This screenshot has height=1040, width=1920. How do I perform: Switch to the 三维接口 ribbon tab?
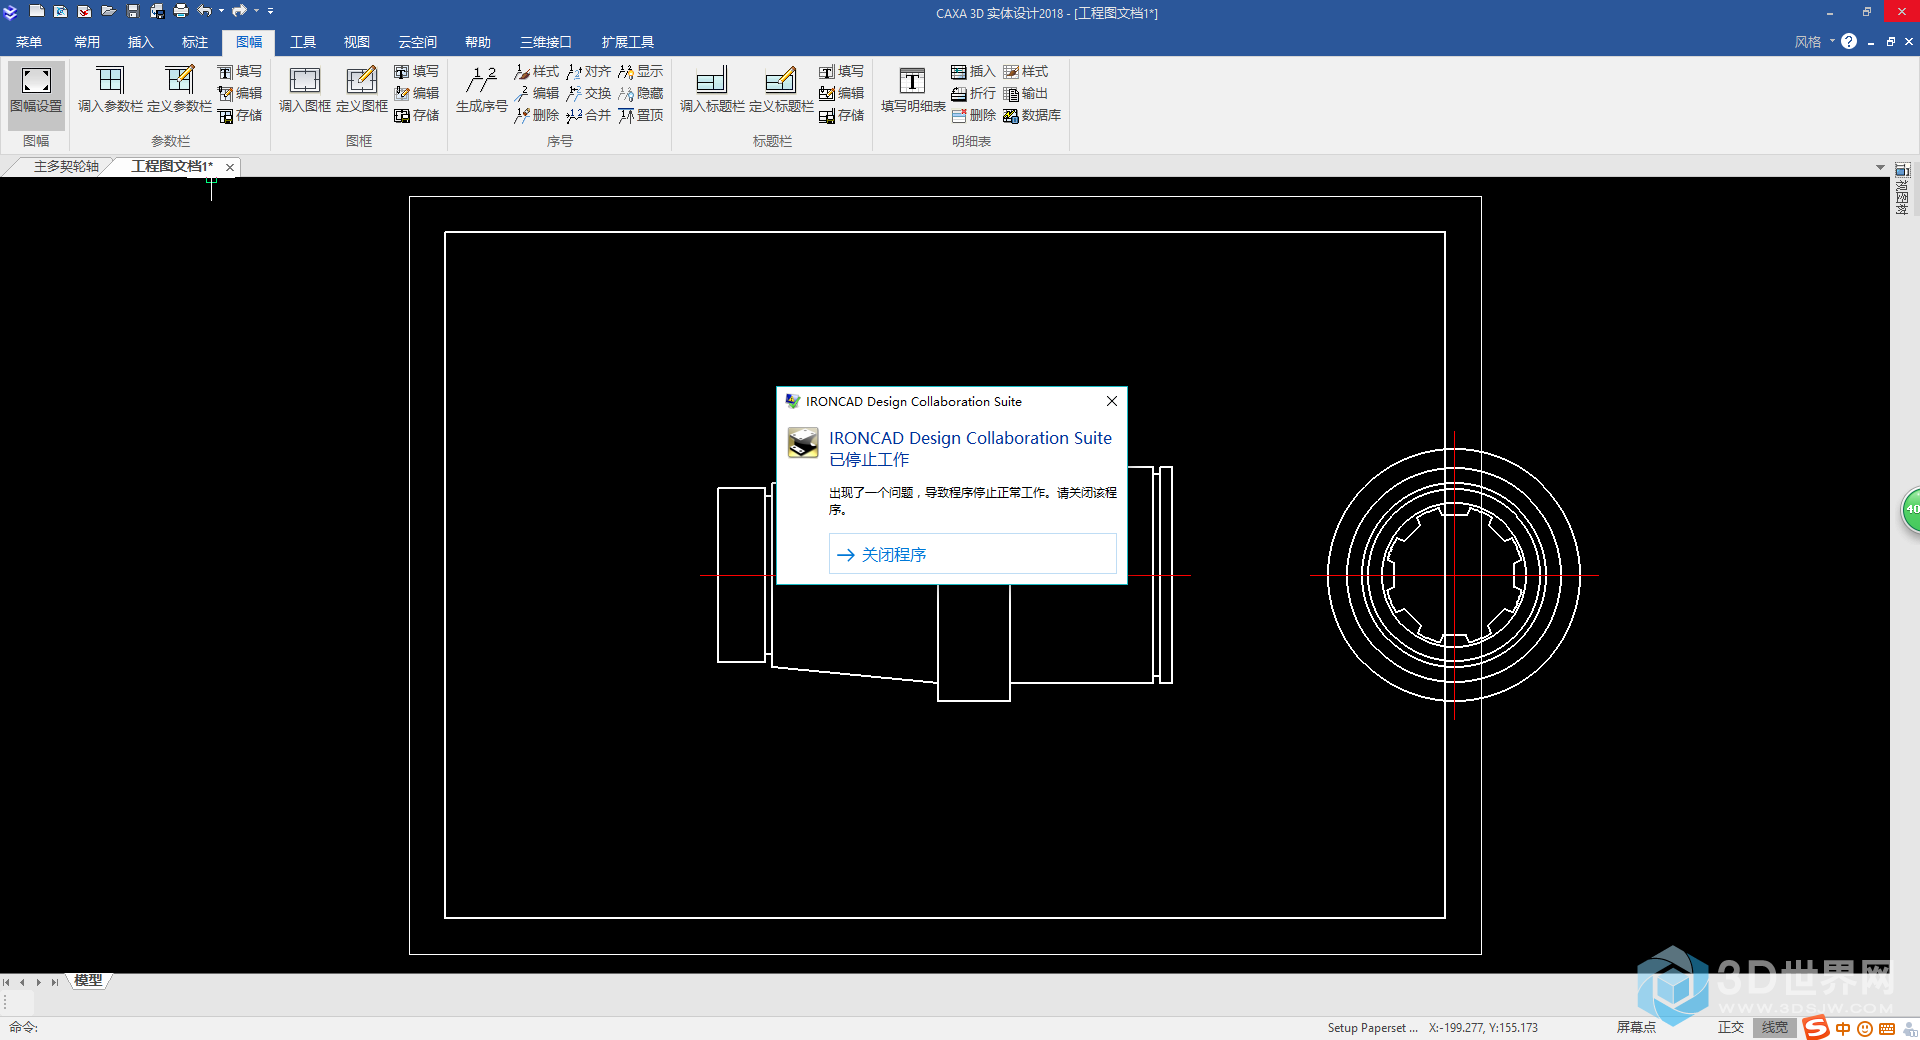(x=546, y=42)
